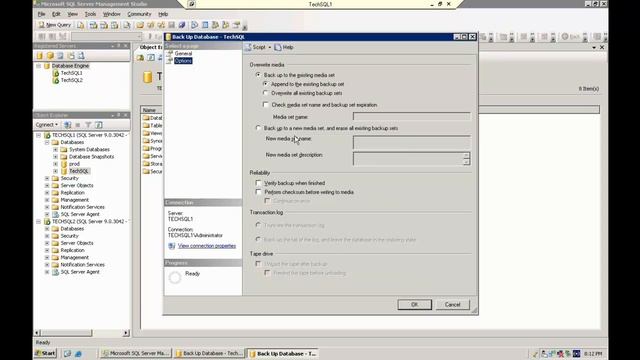640x360 pixels.
Task: Click the Internet Explorer quick launch icon
Action: point(78,353)
